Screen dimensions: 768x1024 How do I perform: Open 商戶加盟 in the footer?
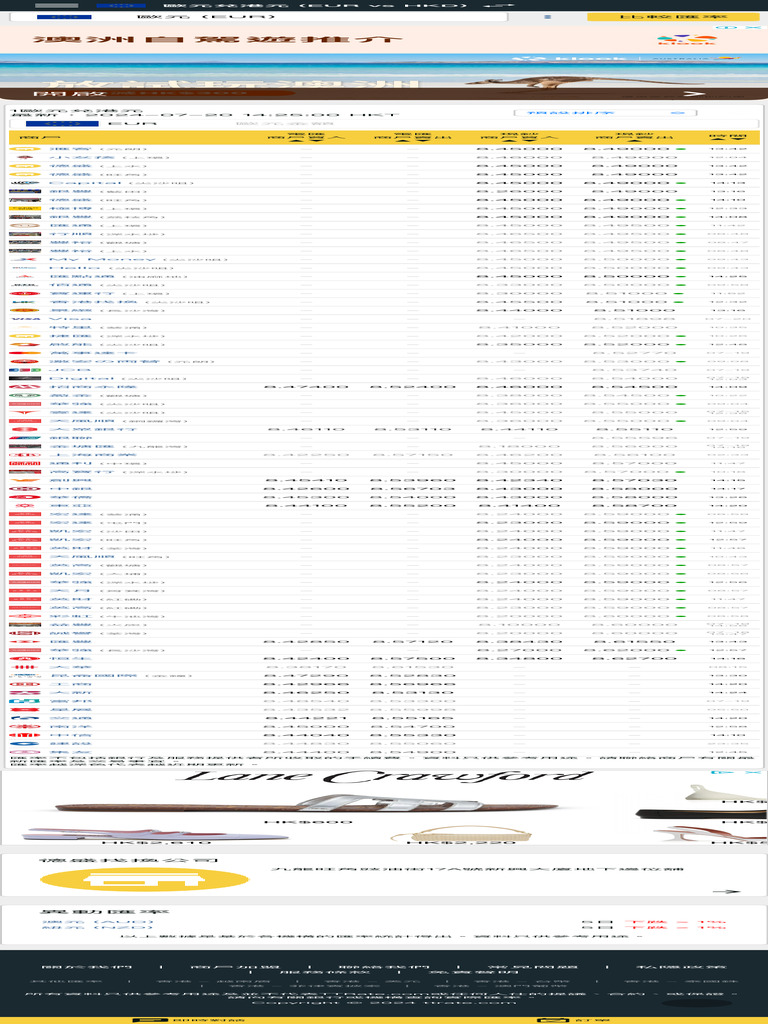pos(236,967)
